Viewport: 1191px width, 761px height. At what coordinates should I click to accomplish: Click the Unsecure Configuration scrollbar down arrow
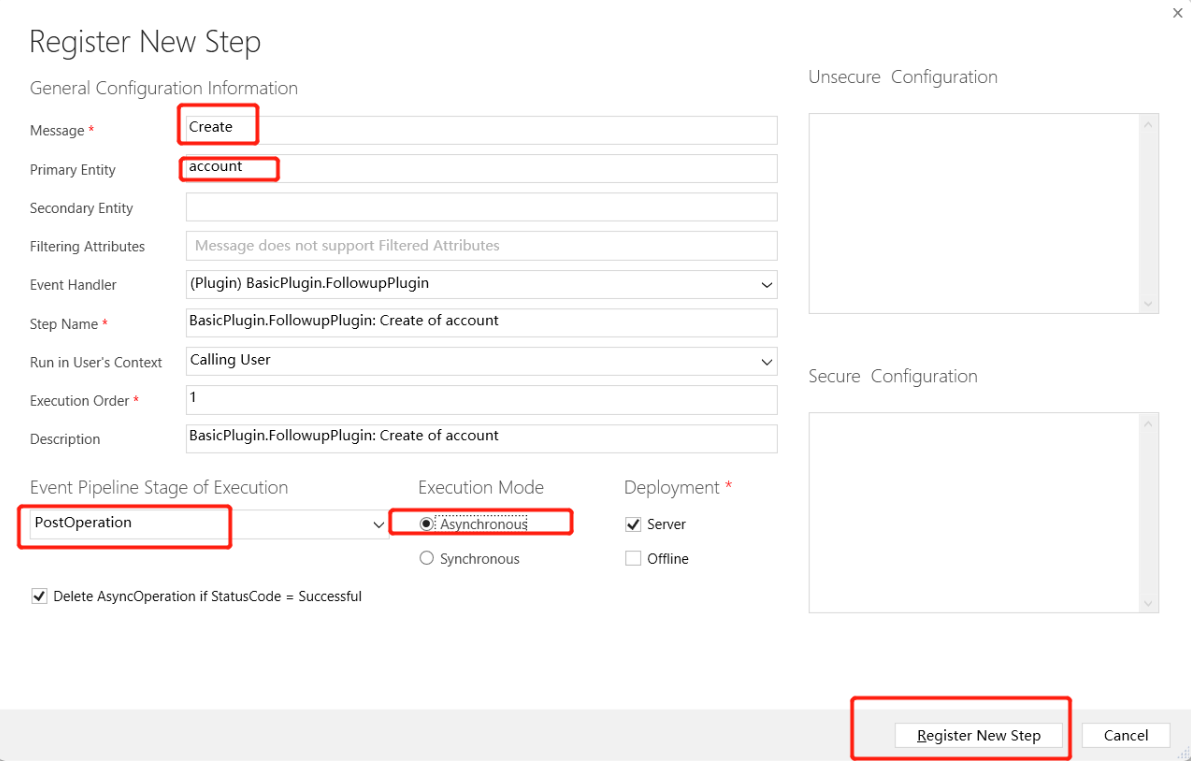(x=1147, y=303)
